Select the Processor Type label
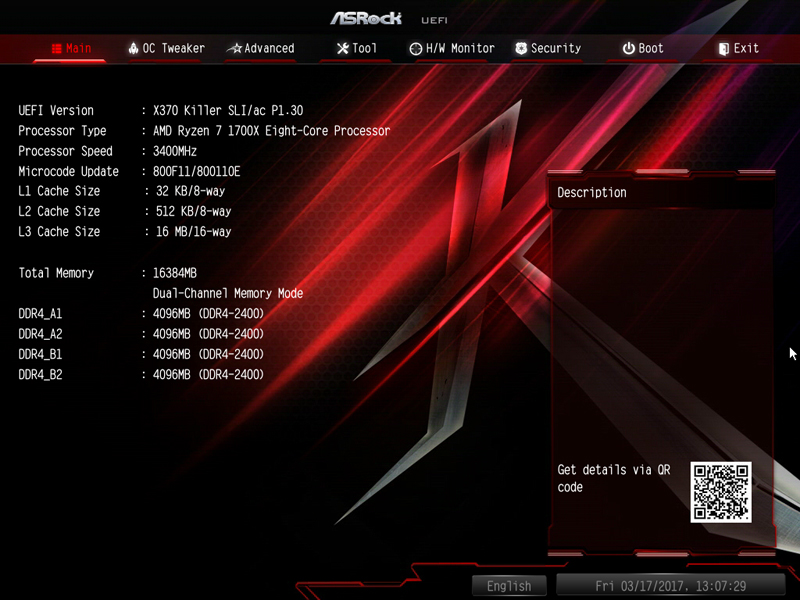800x600 pixels. point(62,131)
